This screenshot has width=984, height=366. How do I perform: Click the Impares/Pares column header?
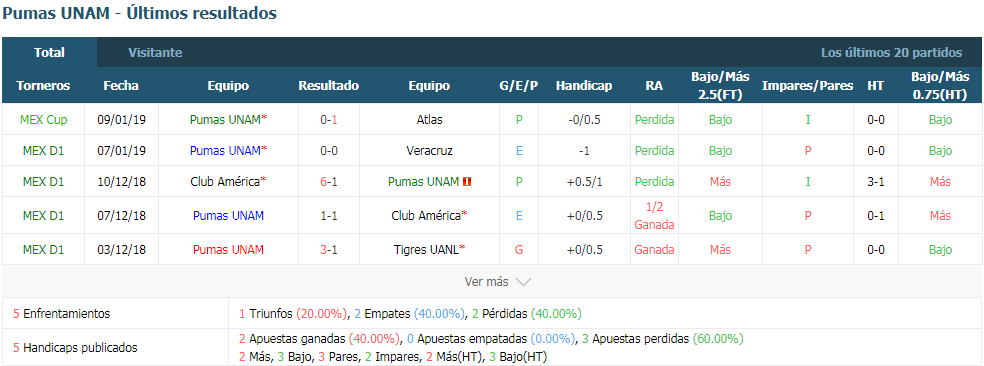click(x=808, y=86)
